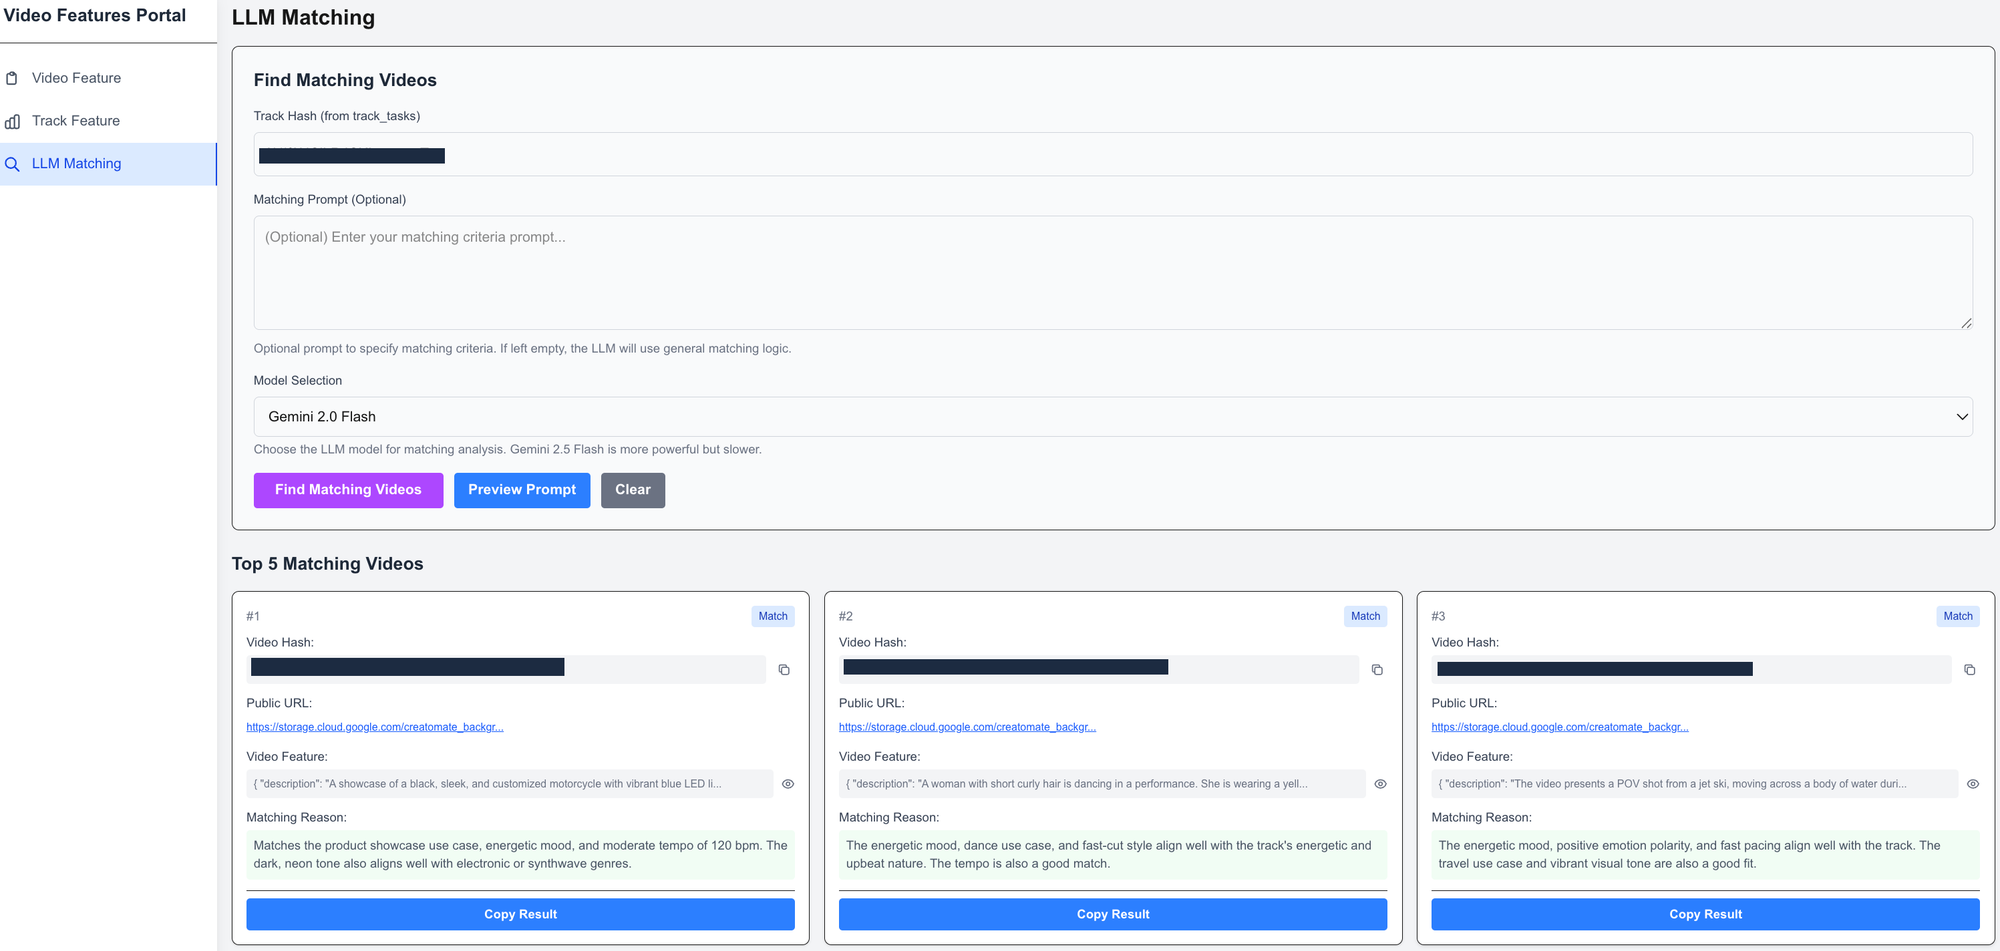This screenshot has width=2000, height=951.
Task: Click the LLM Matching search icon
Action: pyautogui.click(x=12, y=164)
